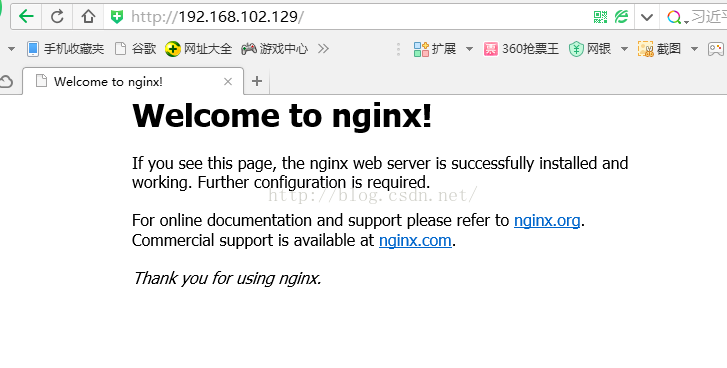Click the game controller extension icon
The width and height of the screenshot is (727, 368).
(715, 49)
